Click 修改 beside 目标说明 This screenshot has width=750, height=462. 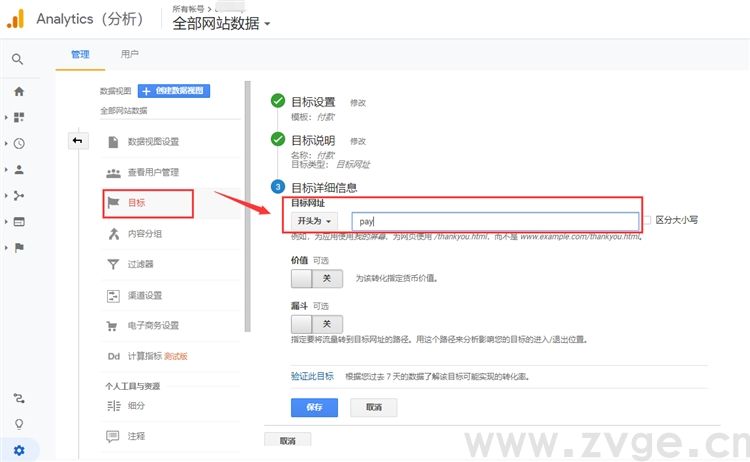[x=358, y=141]
